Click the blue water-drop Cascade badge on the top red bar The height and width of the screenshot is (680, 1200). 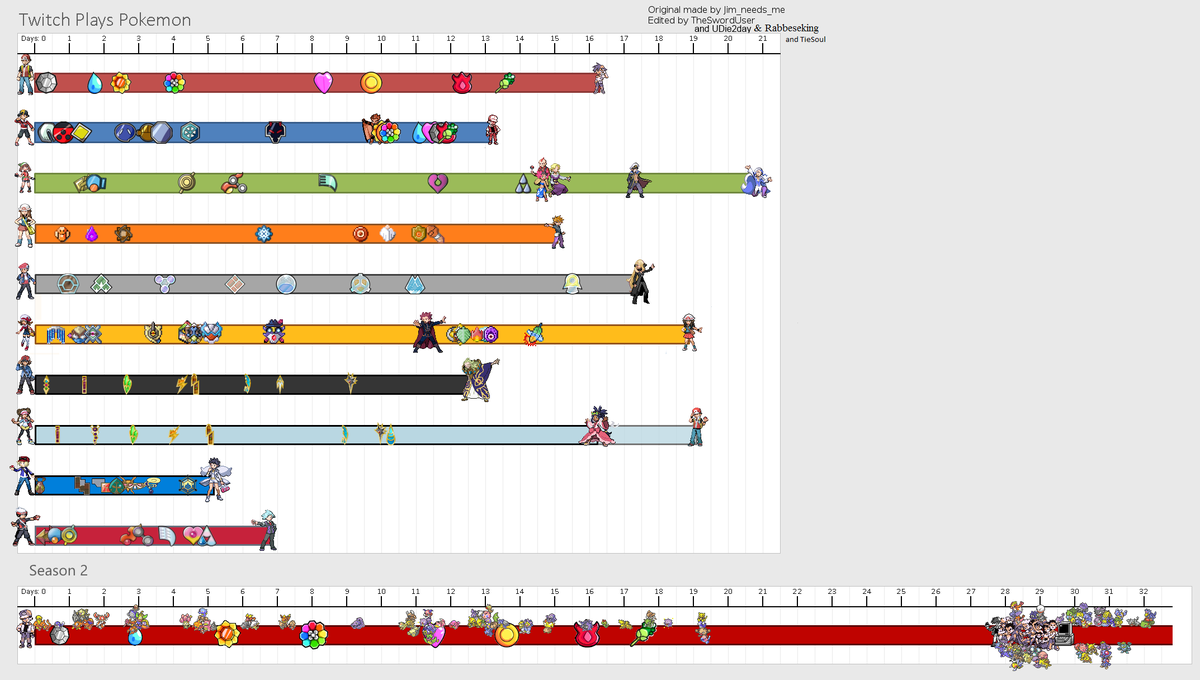(x=94, y=82)
